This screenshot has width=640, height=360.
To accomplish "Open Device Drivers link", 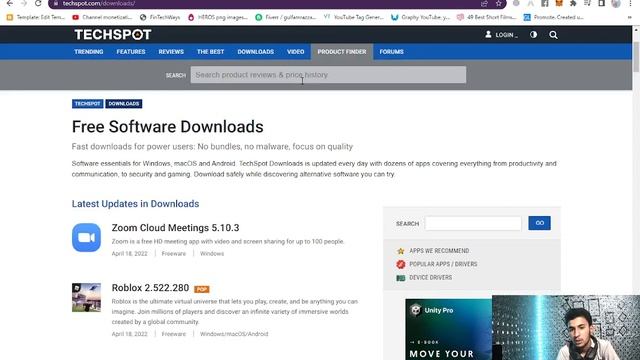I will click(431, 278).
